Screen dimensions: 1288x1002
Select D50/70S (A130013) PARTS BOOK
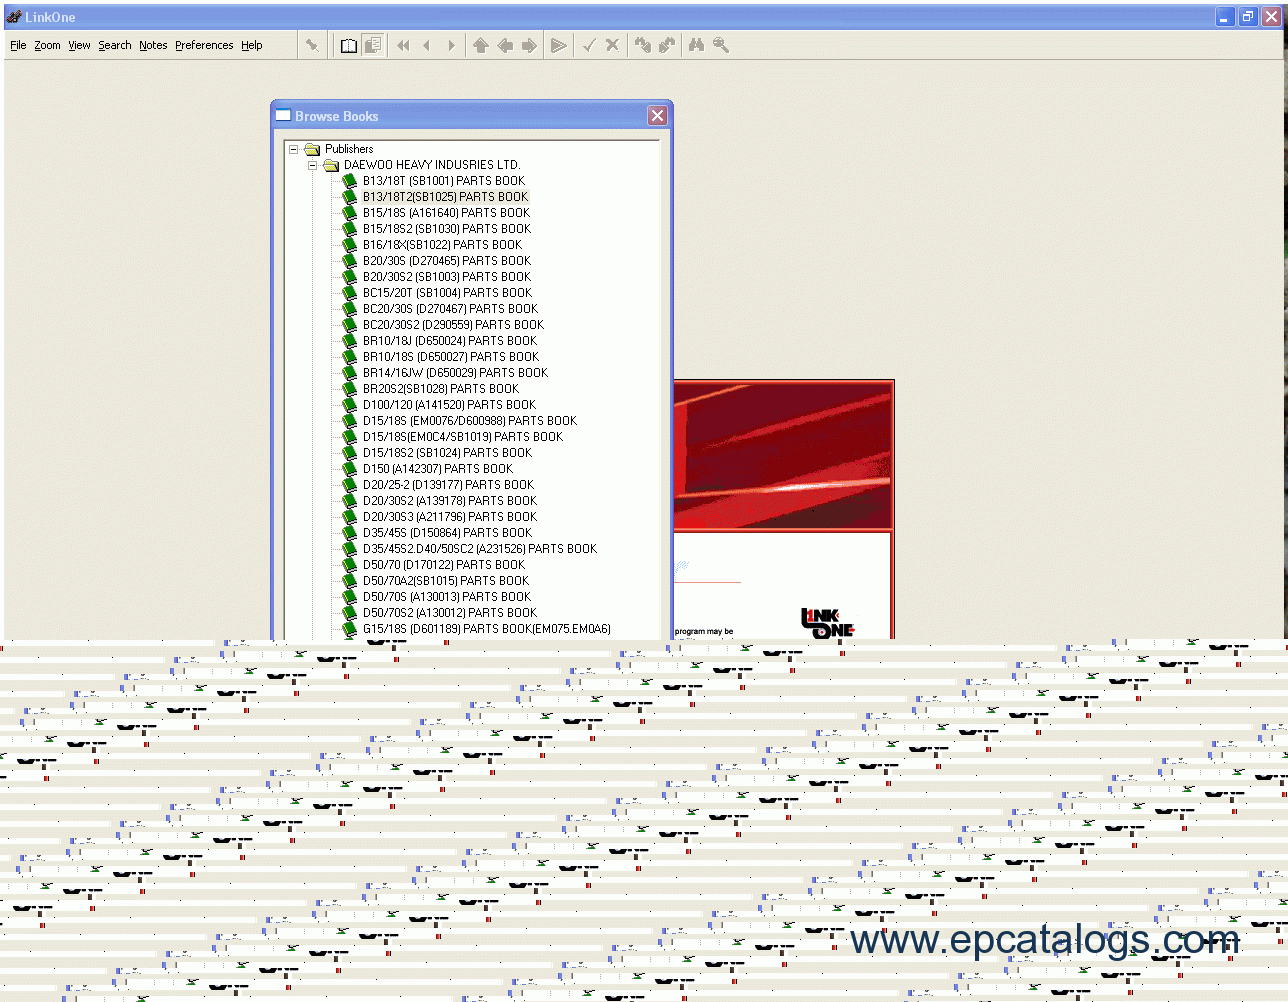(447, 597)
